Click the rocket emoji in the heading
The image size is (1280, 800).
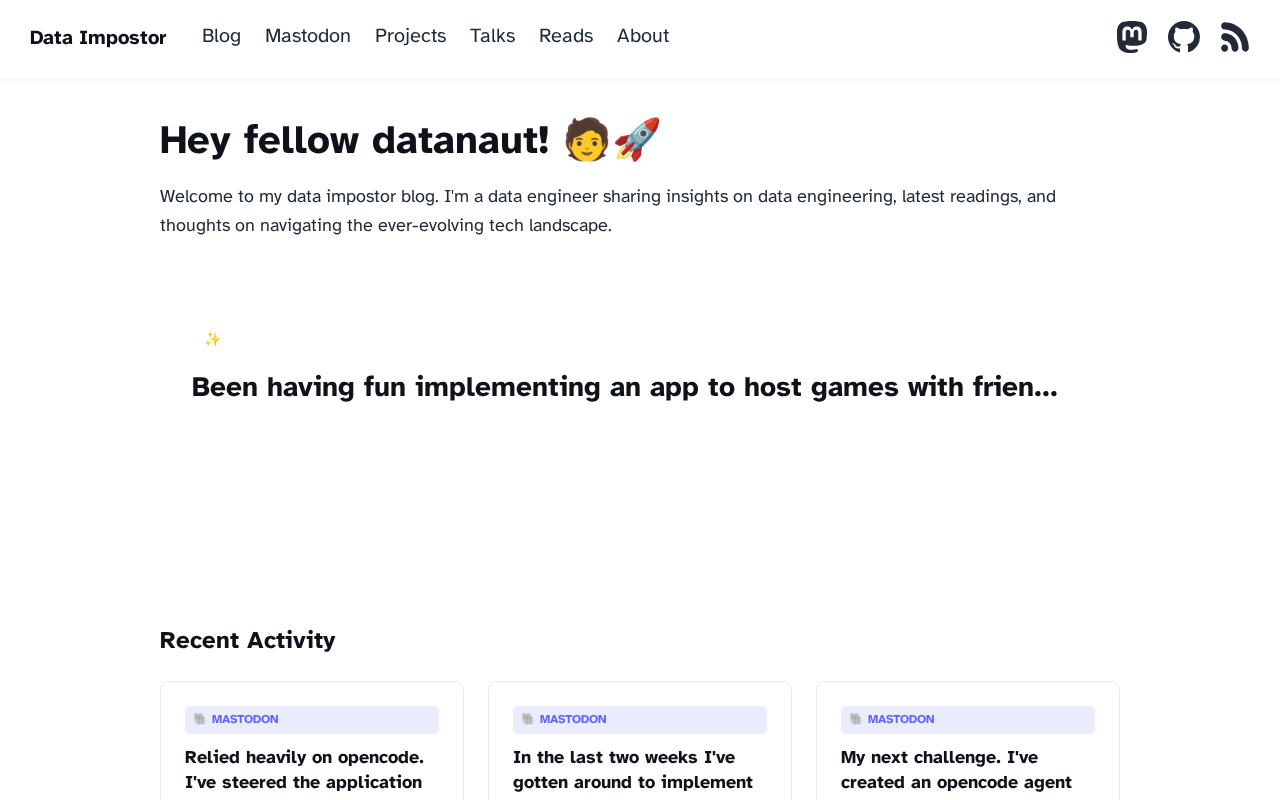(x=637, y=139)
